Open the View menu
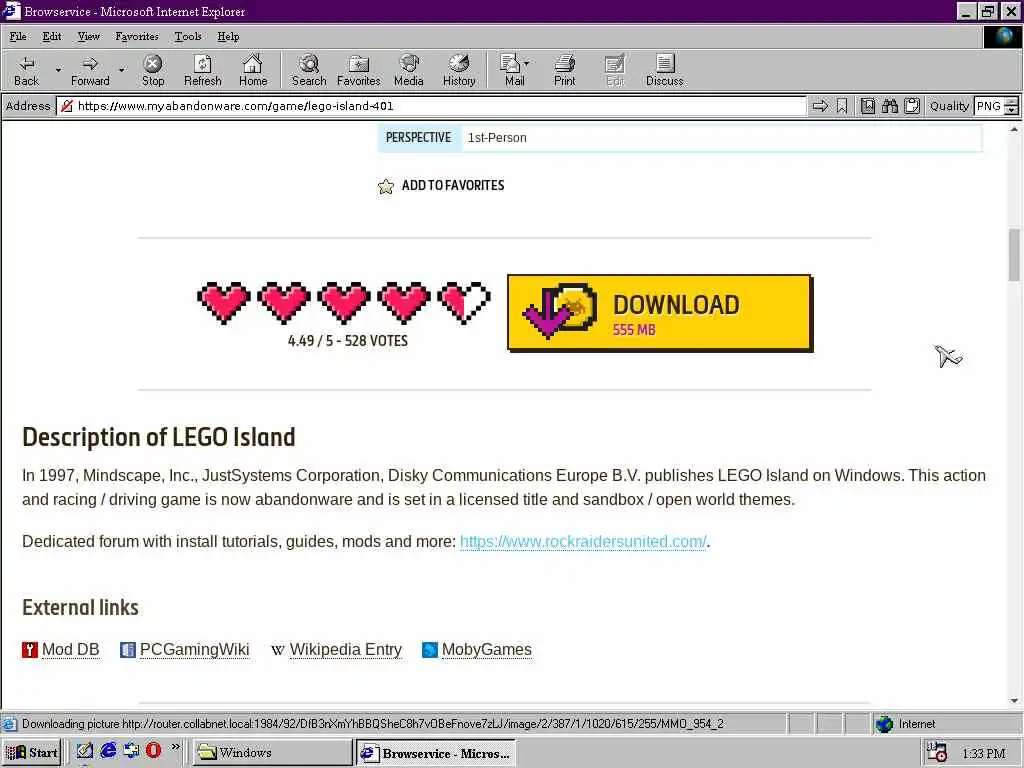 pyautogui.click(x=88, y=37)
